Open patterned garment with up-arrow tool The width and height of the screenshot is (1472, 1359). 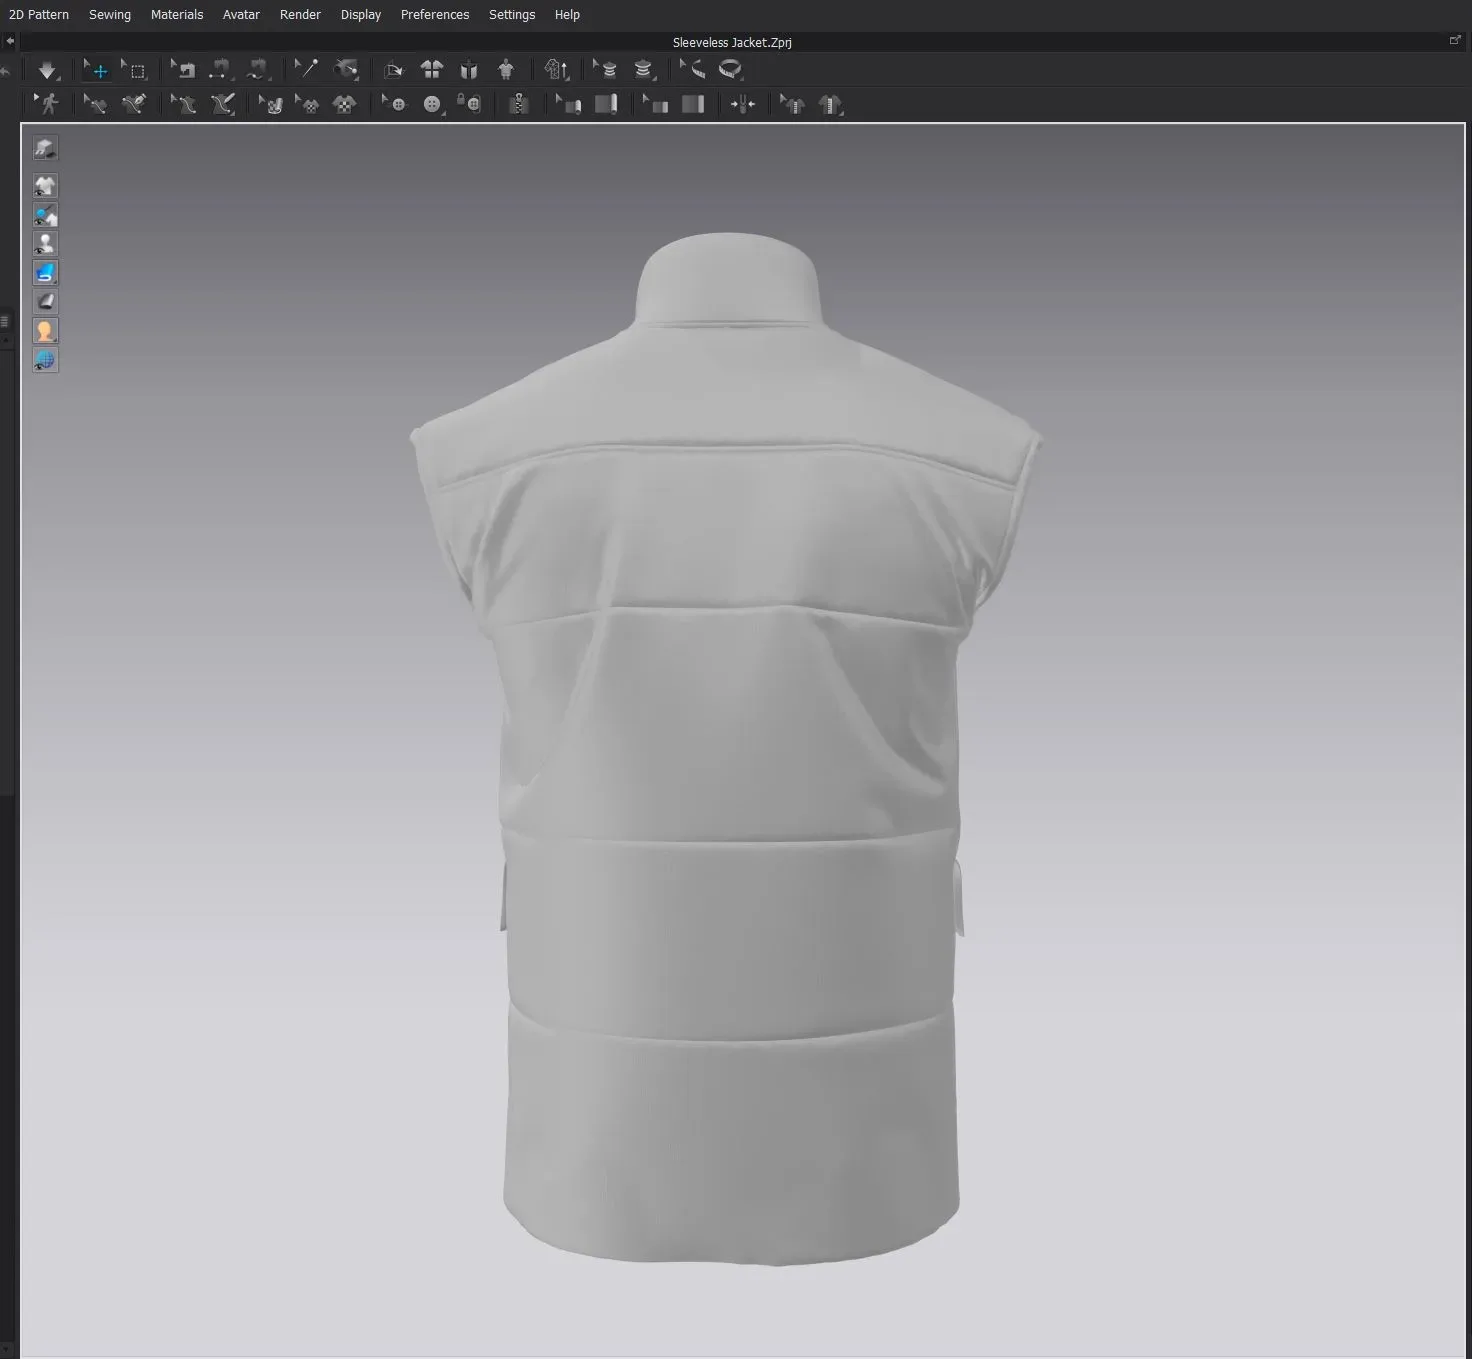pyautogui.click(x=557, y=70)
